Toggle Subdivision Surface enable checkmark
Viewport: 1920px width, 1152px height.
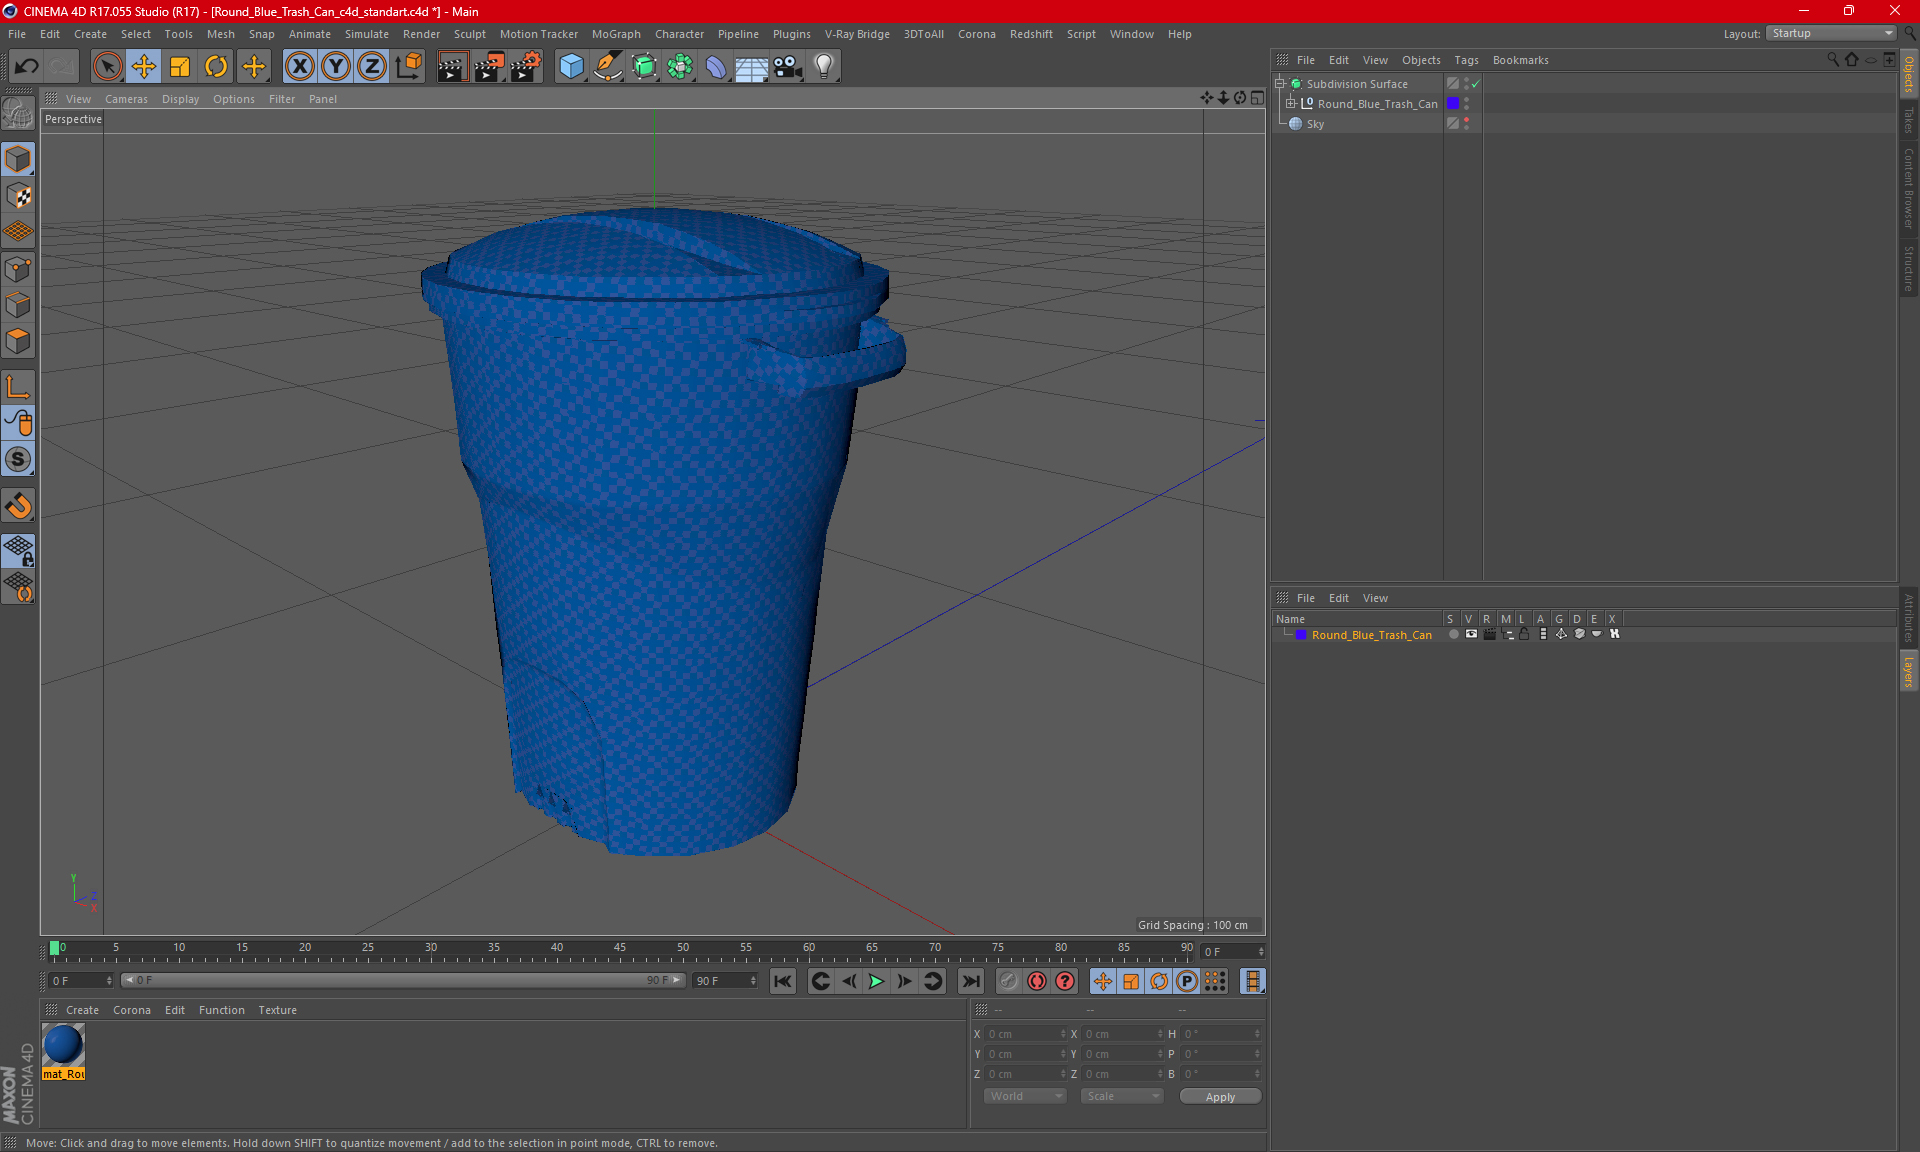click(1475, 84)
